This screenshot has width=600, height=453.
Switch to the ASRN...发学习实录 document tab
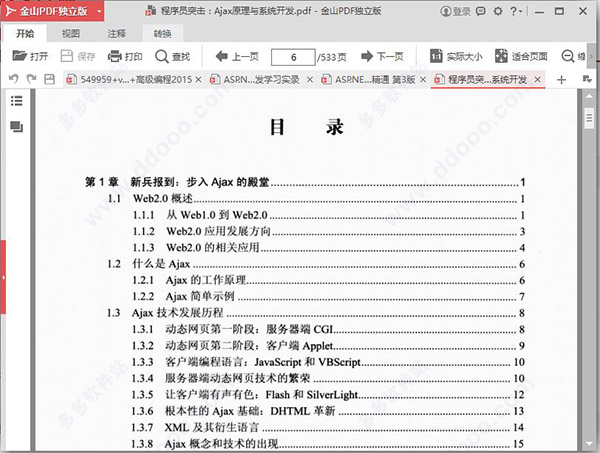pyautogui.click(x=255, y=80)
